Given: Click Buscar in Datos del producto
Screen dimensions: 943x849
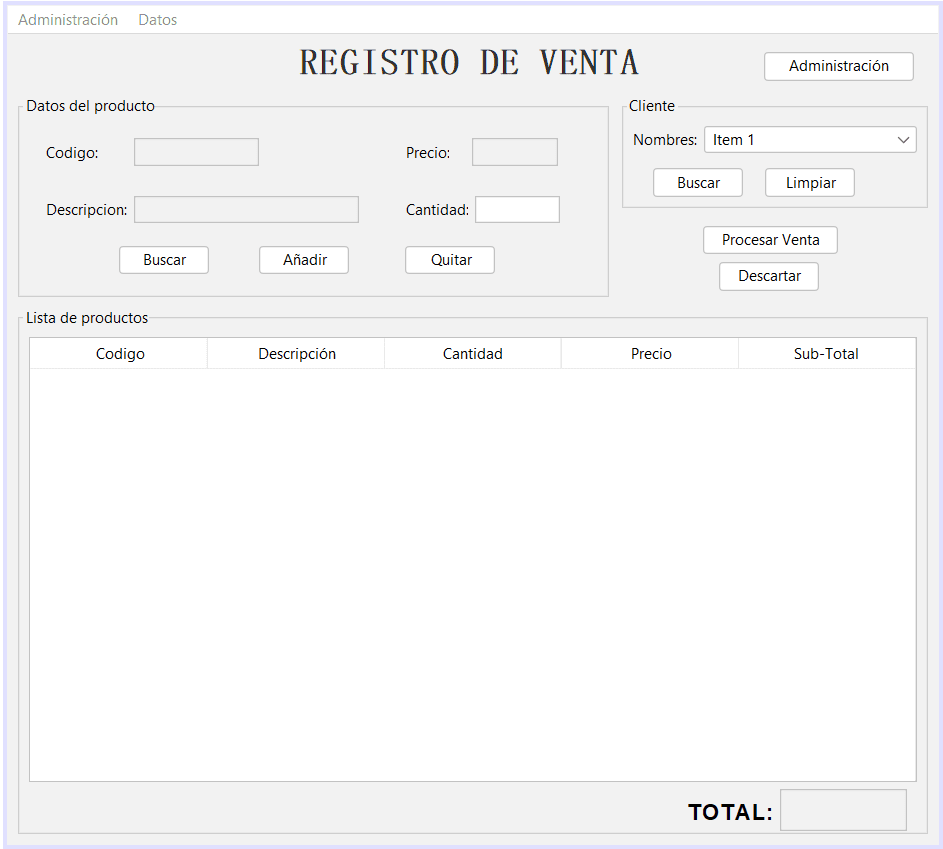Looking at the screenshot, I should pyautogui.click(x=164, y=260).
